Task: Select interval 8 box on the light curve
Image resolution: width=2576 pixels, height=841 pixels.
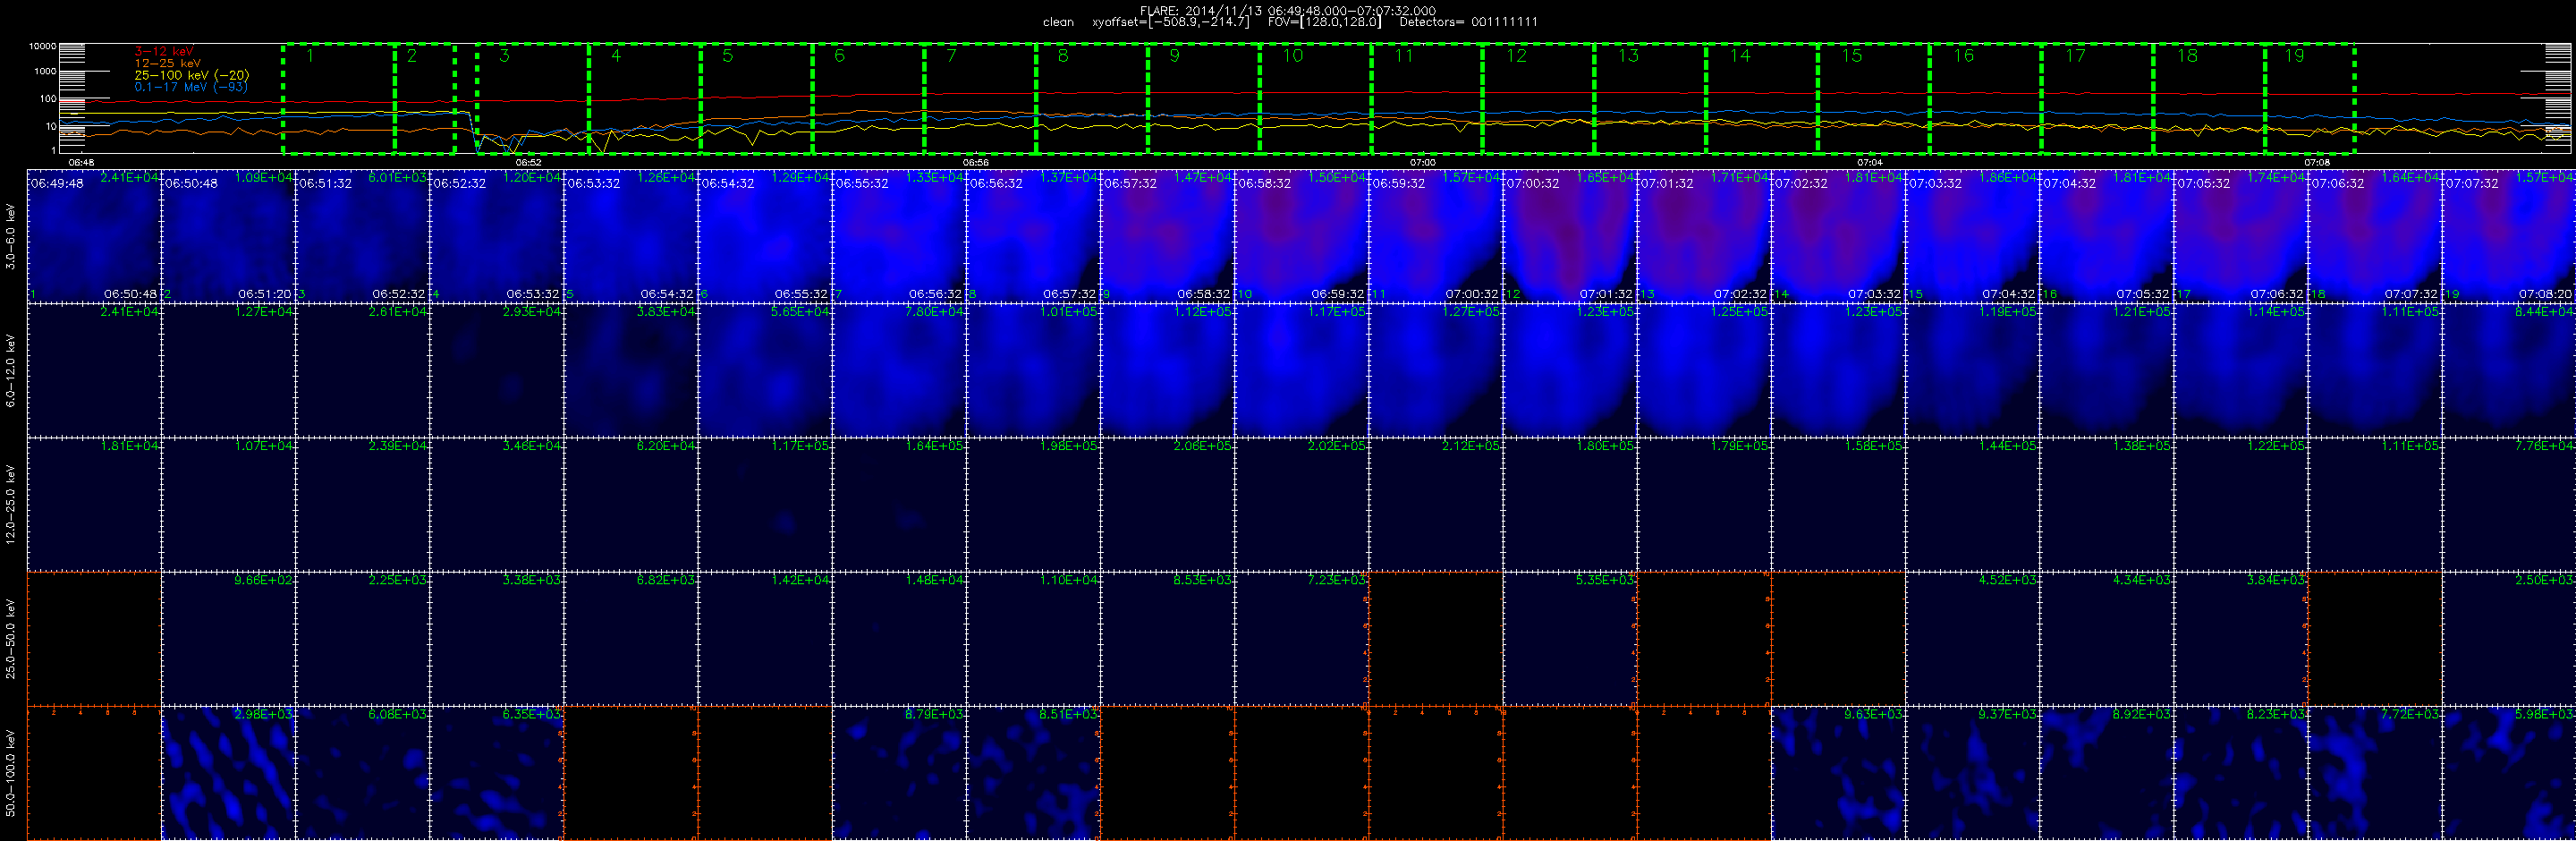Action: point(1092,99)
